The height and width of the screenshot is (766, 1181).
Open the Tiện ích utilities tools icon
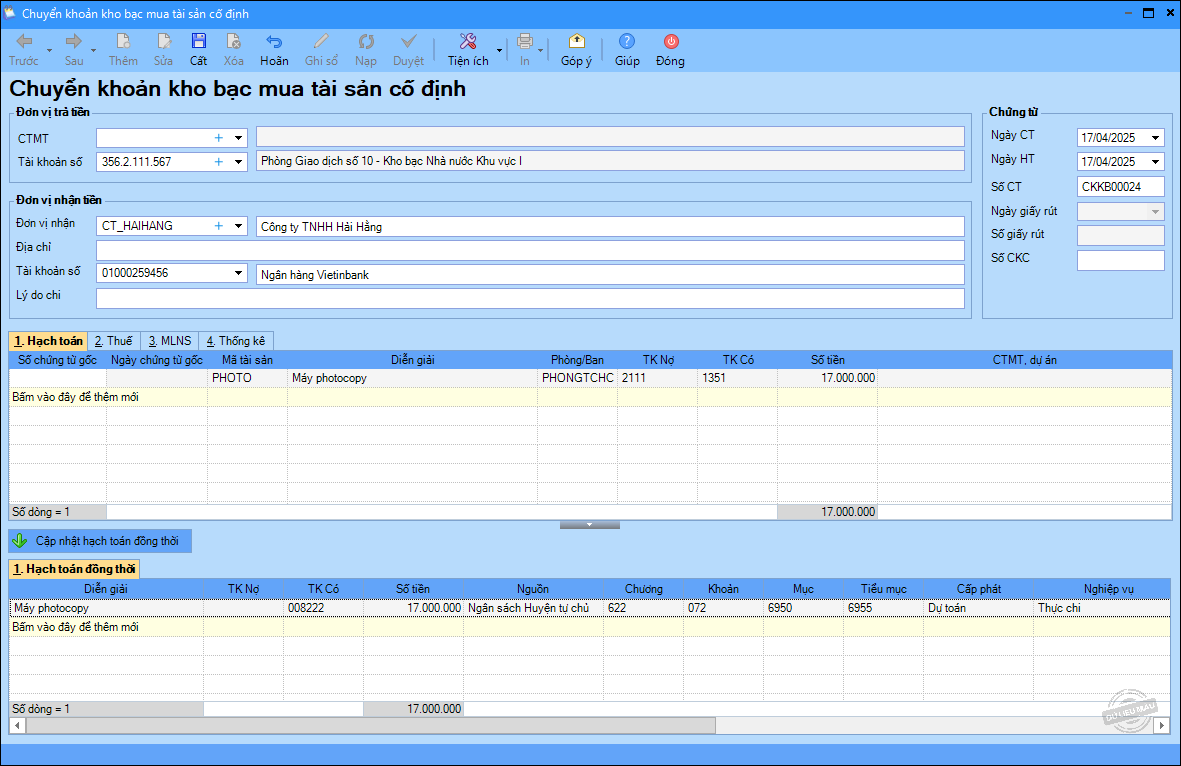point(468,50)
